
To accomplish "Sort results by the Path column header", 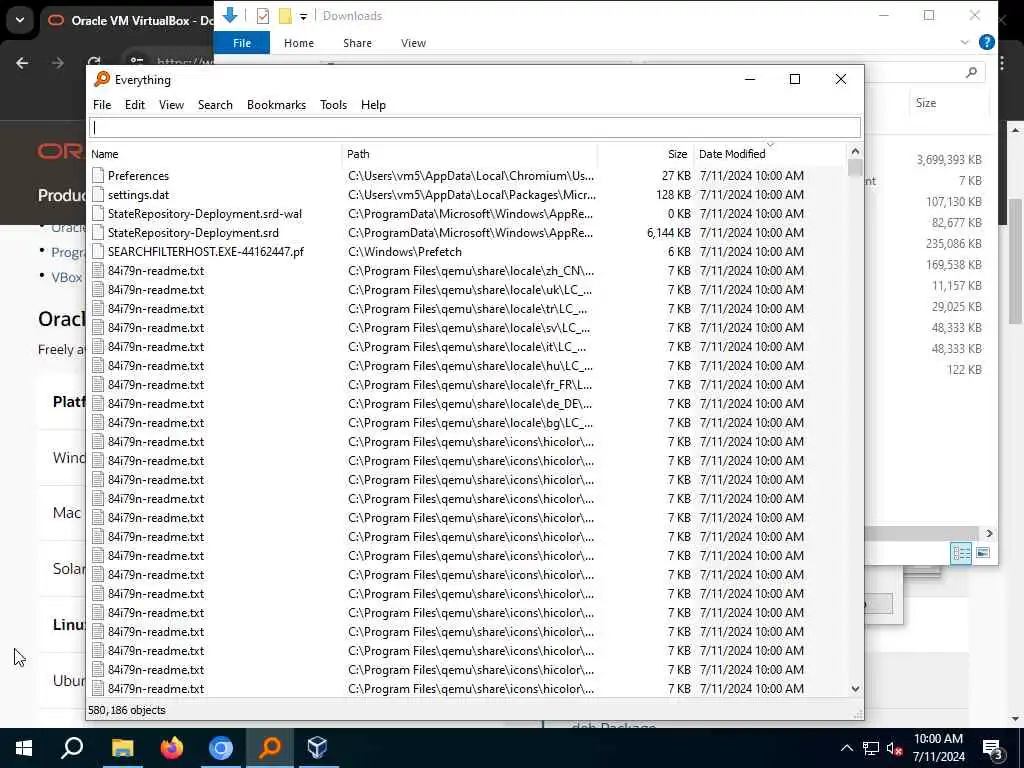I will [470, 154].
